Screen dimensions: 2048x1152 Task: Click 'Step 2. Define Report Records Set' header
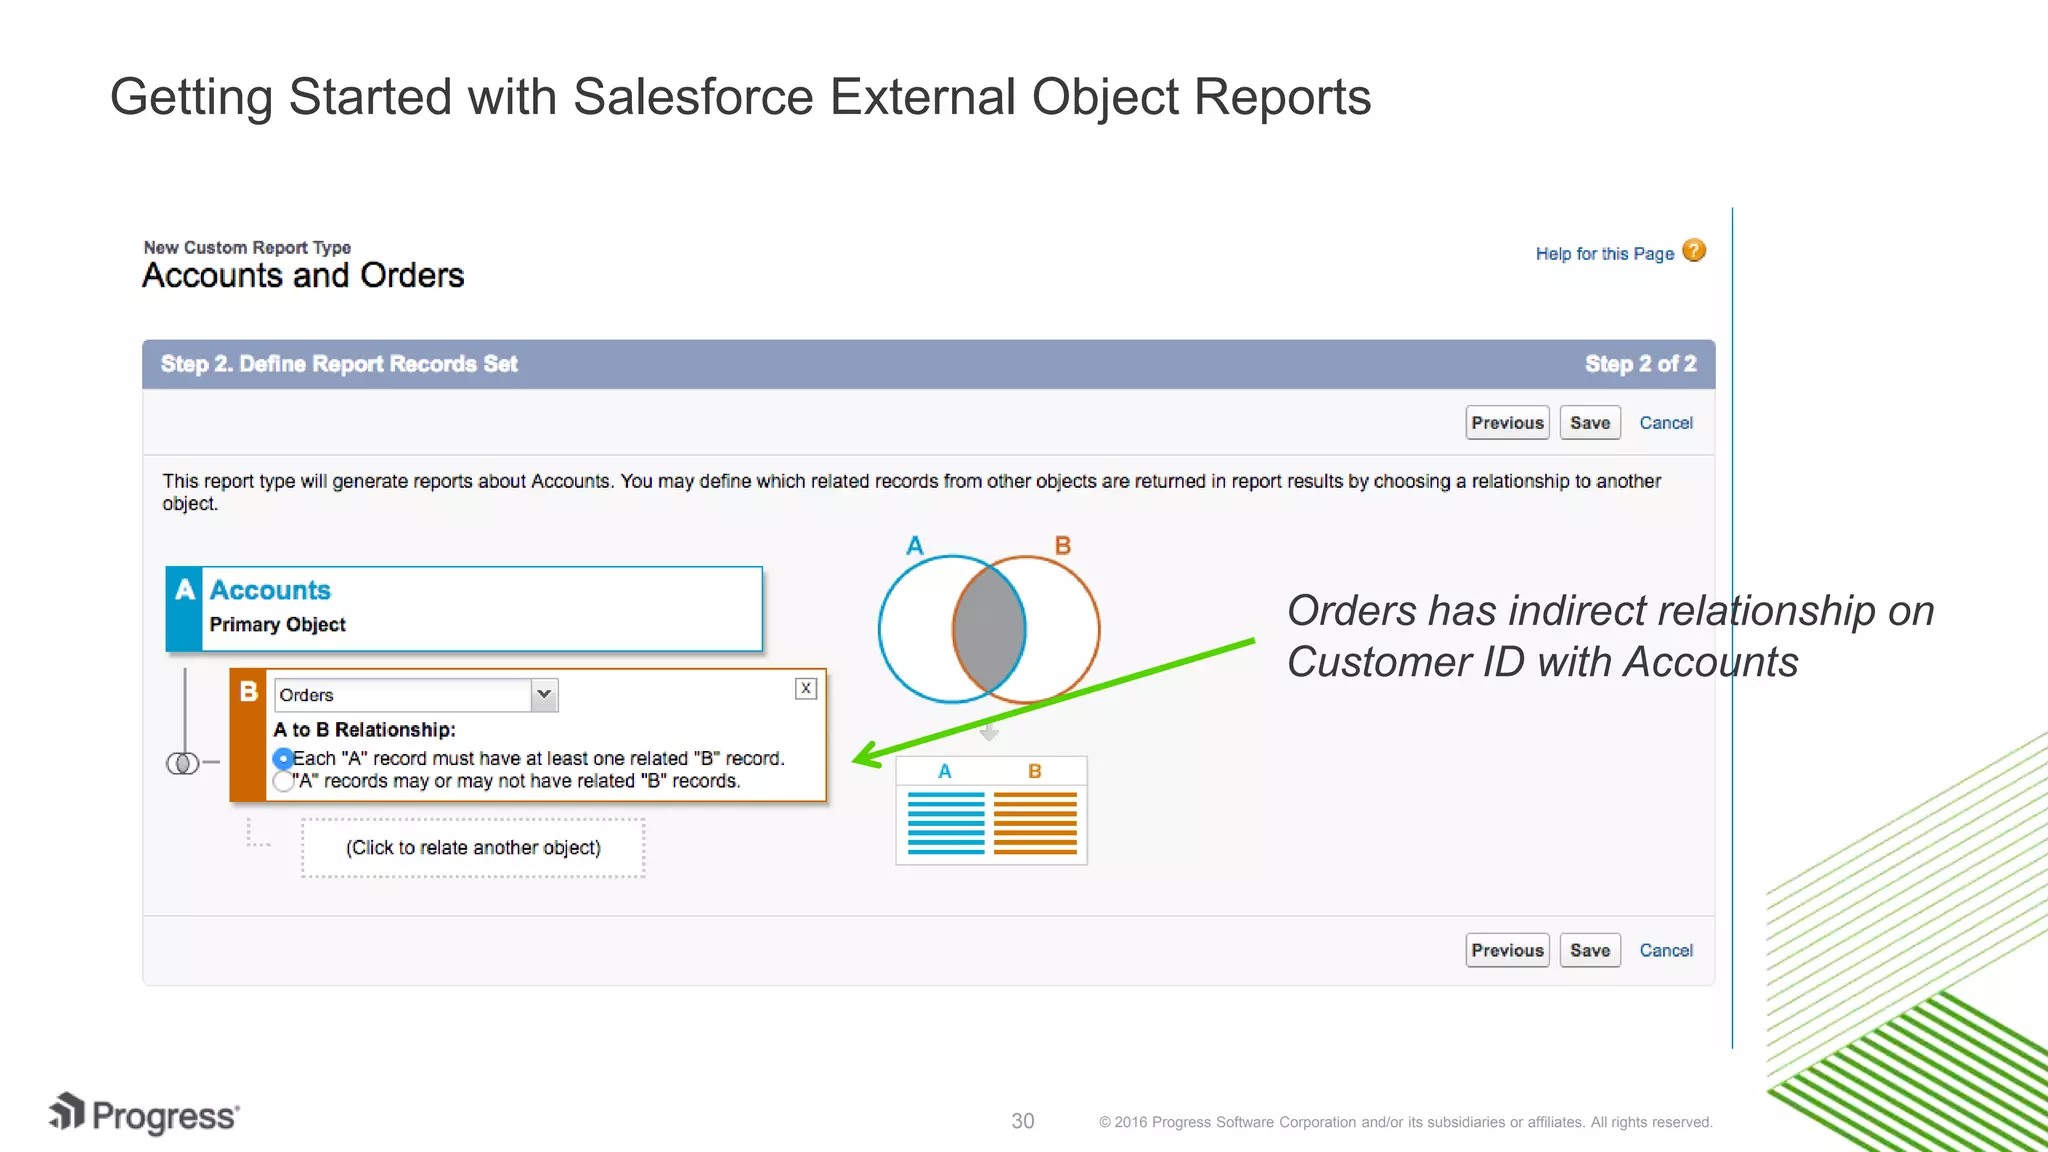click(339, 364)
